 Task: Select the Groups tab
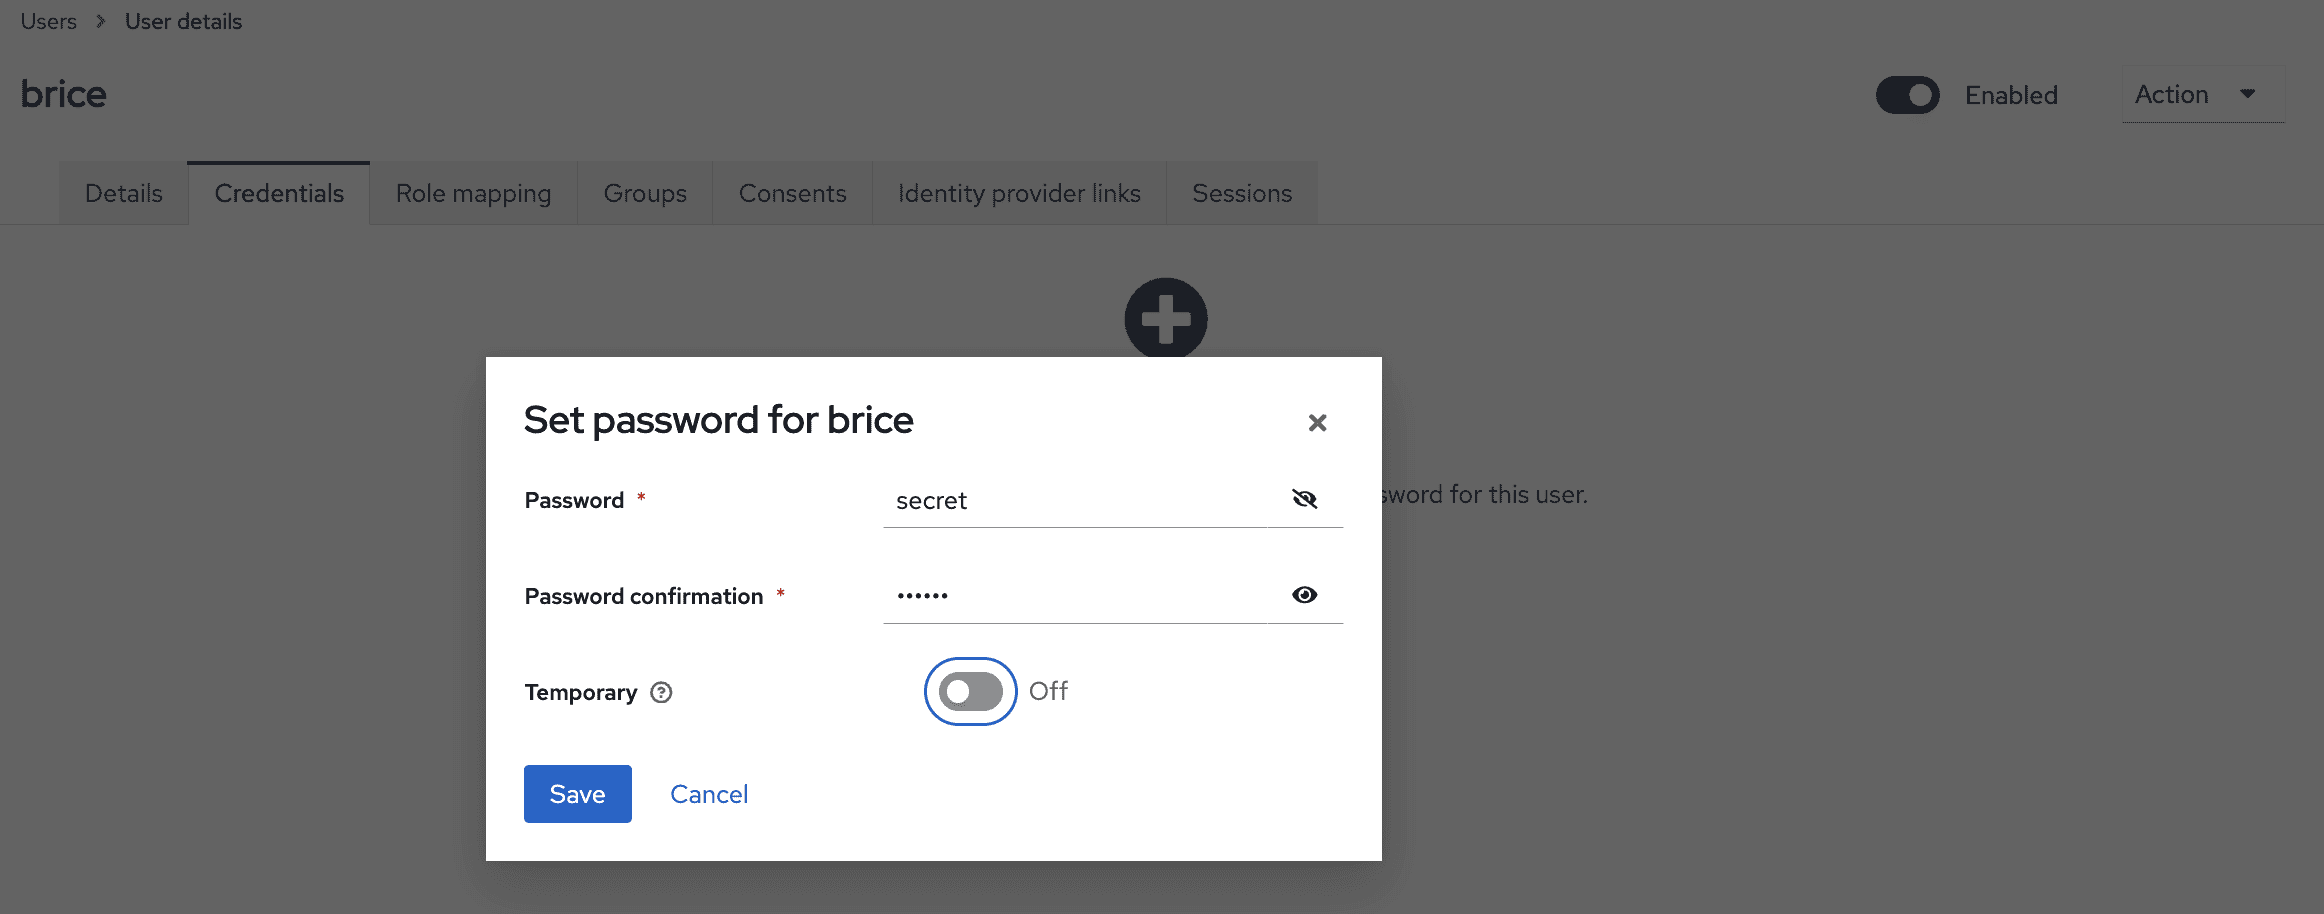pyautogui.click(x=645, y=193)
